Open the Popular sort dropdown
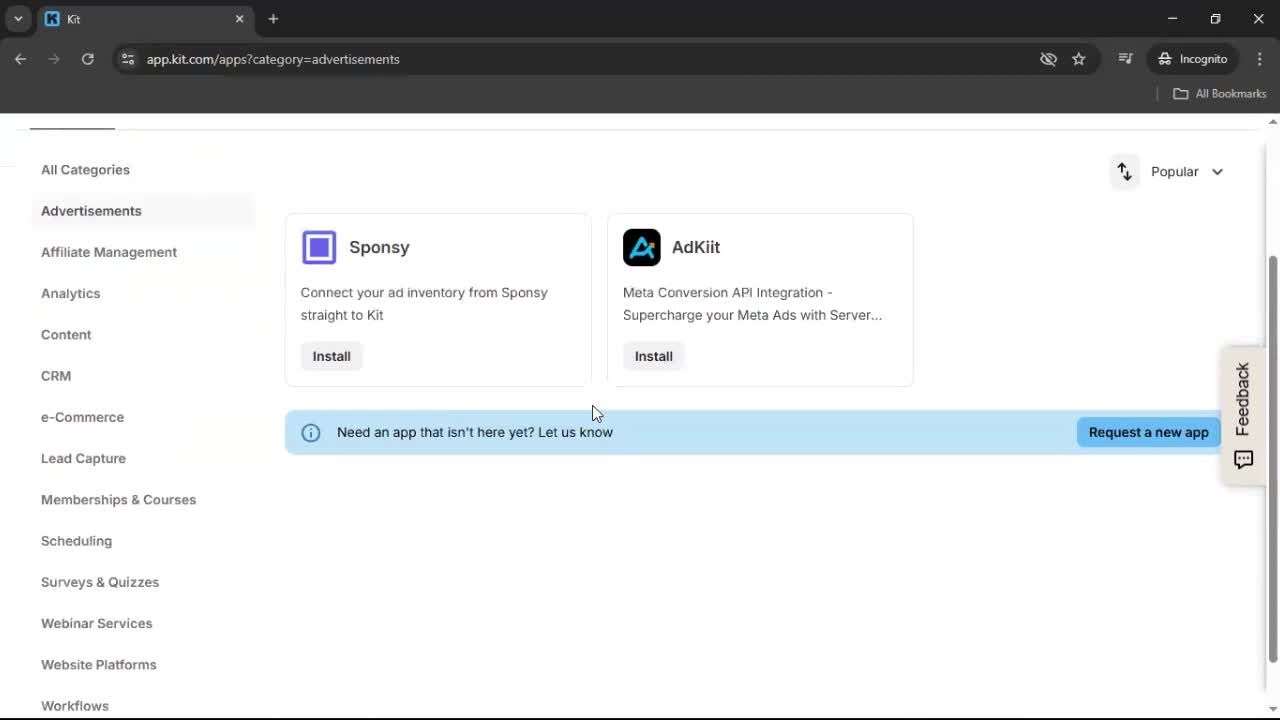The height and width of the screenshot is (720, 1280). point(1187,171)
